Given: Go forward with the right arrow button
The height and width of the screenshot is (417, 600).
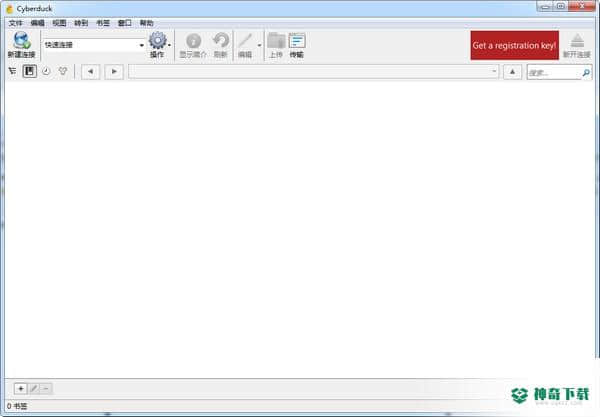Looking at the screenshot, I should coord(114,72).
